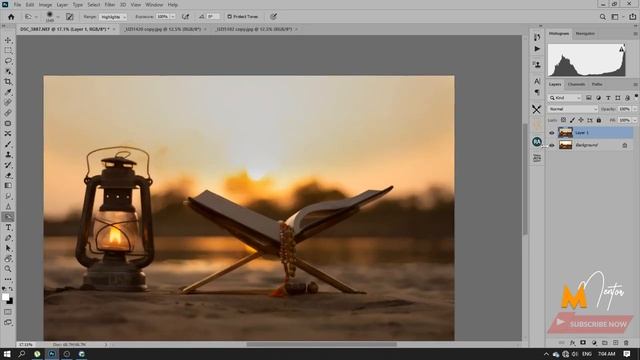
Task: Open the Range Highlights dropdown
Action: pos(113,17)
